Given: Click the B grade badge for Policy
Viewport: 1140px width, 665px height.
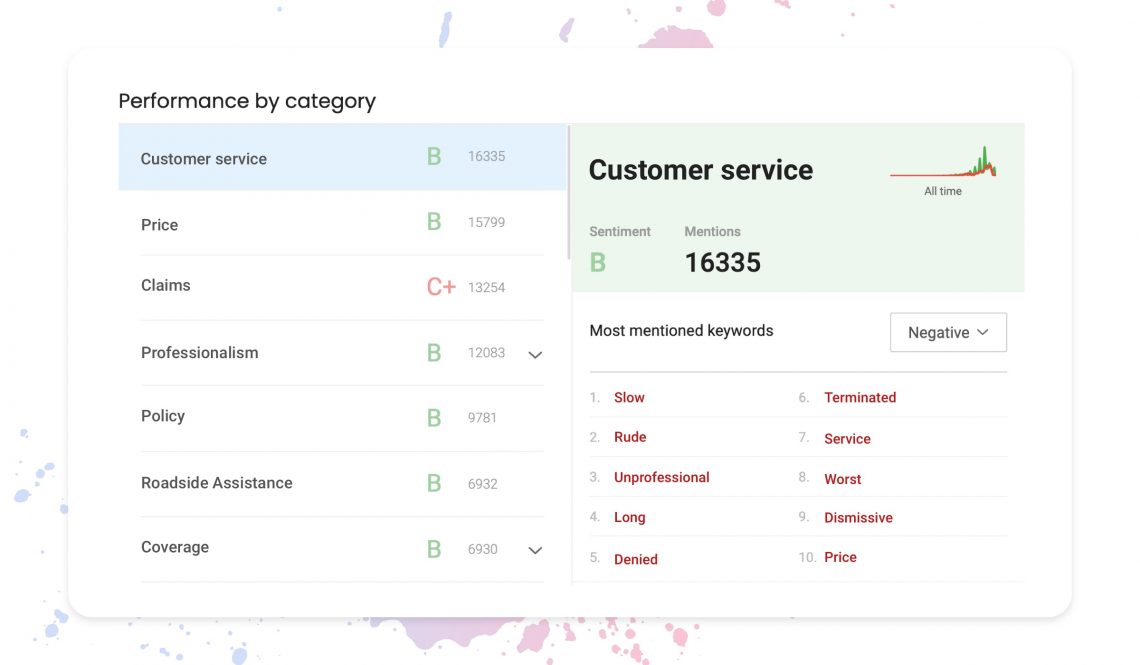Looking at the screenshot, I should tap(433, 417).
